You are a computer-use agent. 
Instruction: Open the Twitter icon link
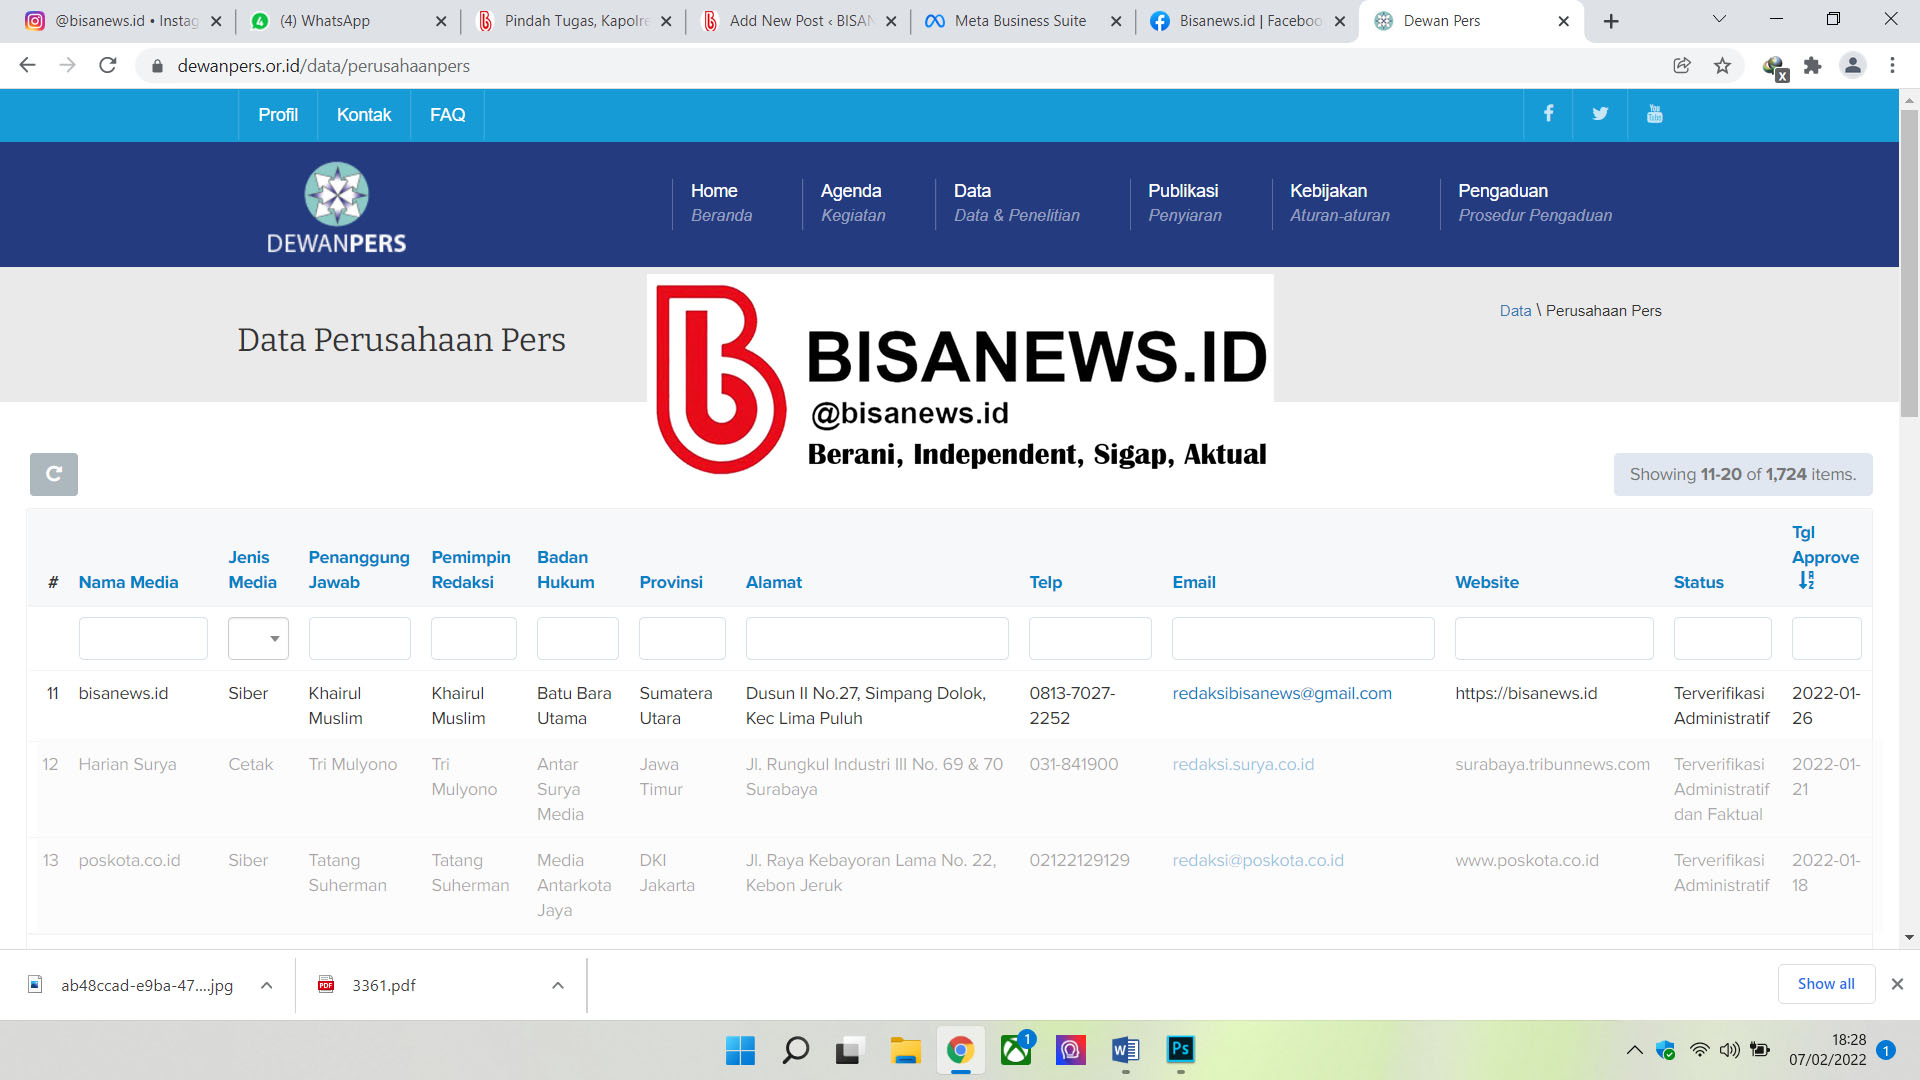point(1600,114)
